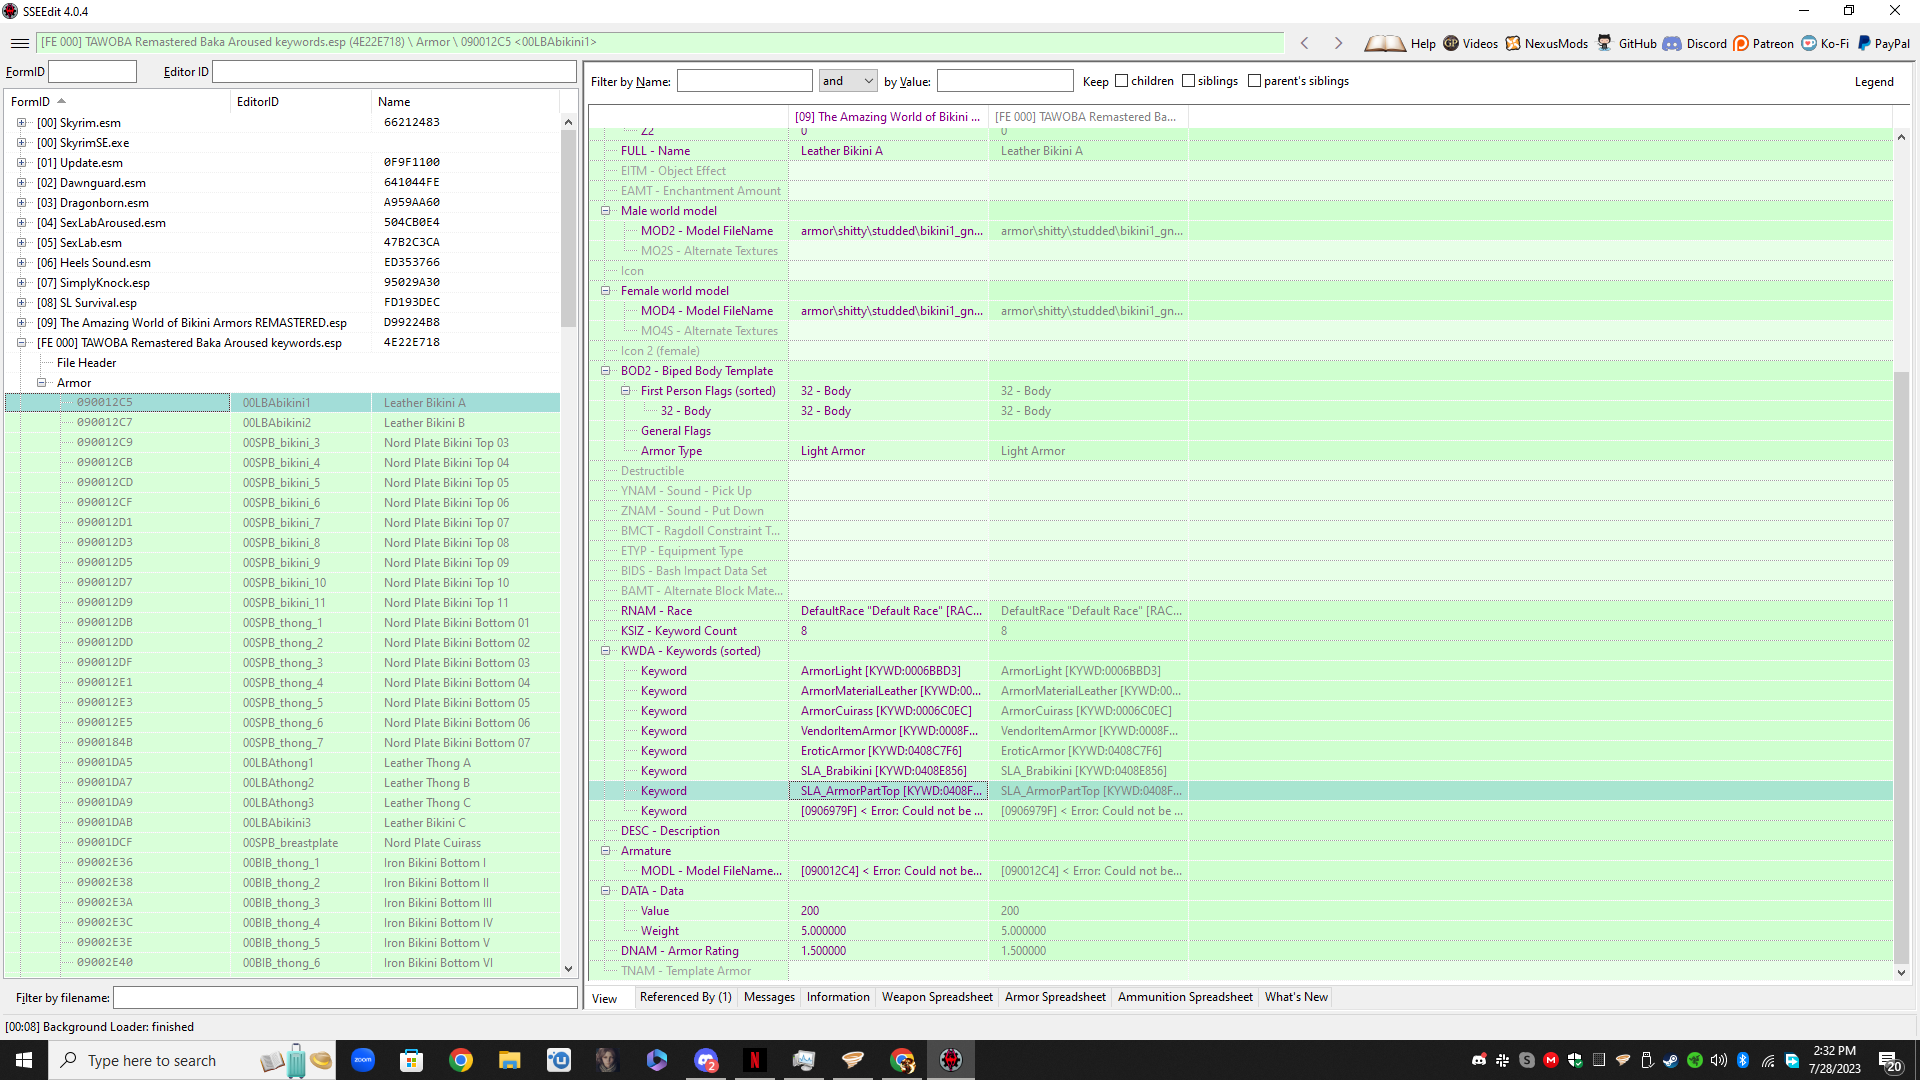Click the Ko-Fi icon
The image size is (1920, 1080).
click(x=1809, y=43)
